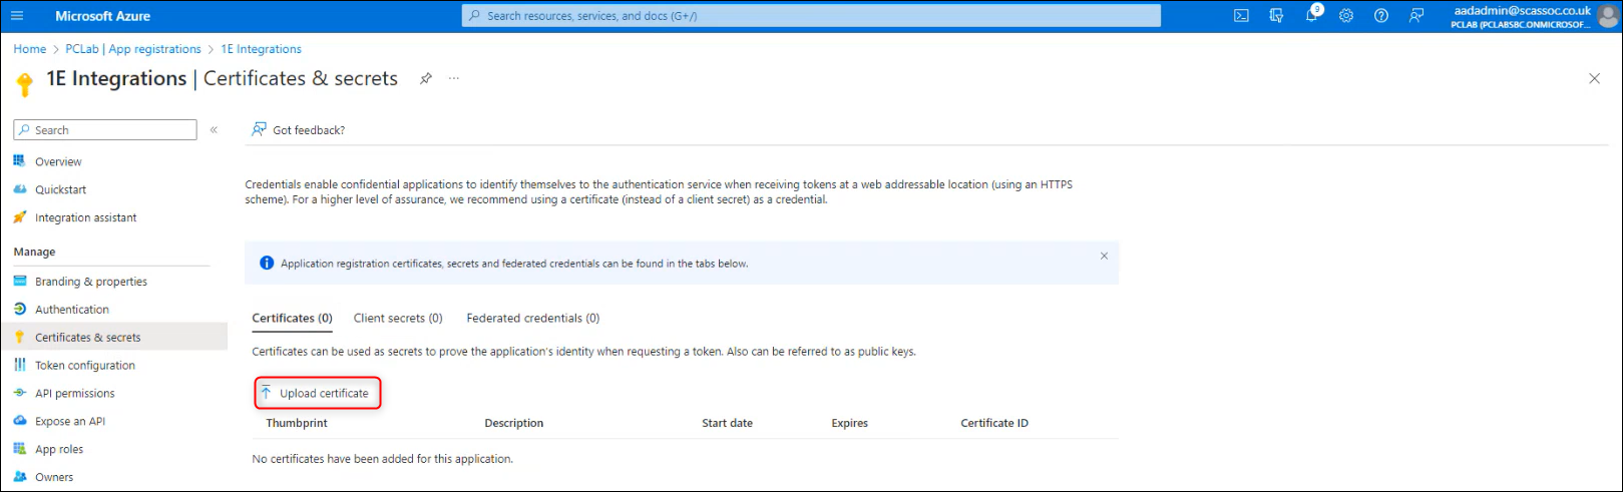Open the notifications bell
This screenshot has width=1623, height=492.
tap(1311, 16)
